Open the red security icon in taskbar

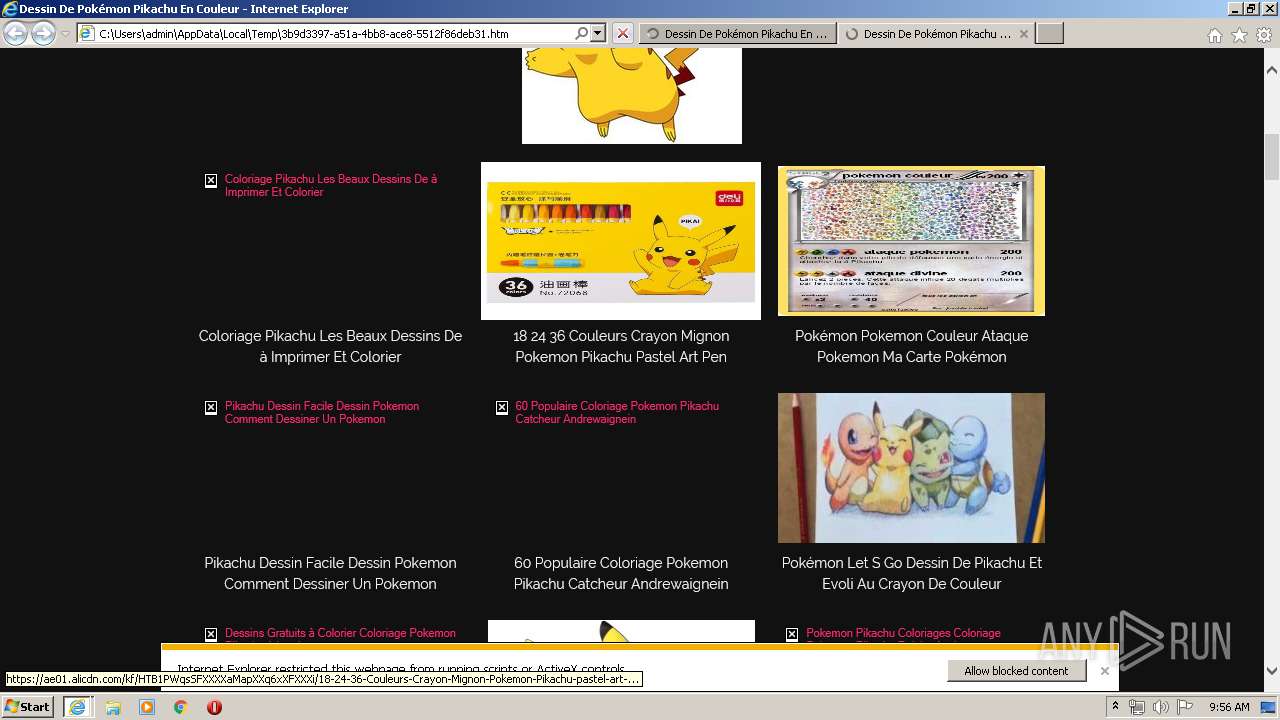tap(214, 707)
